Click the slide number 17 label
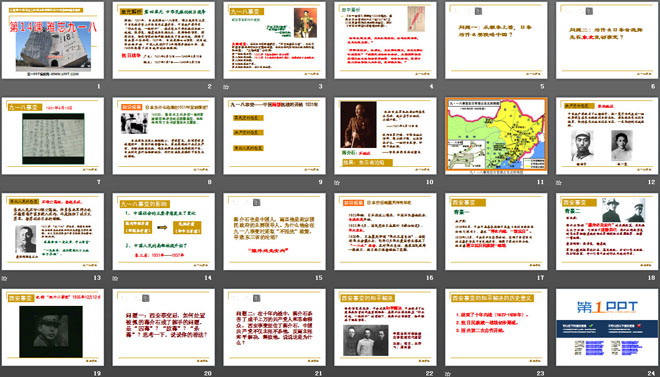The width and height of the screenshot is (660, 377). point(541,278)
